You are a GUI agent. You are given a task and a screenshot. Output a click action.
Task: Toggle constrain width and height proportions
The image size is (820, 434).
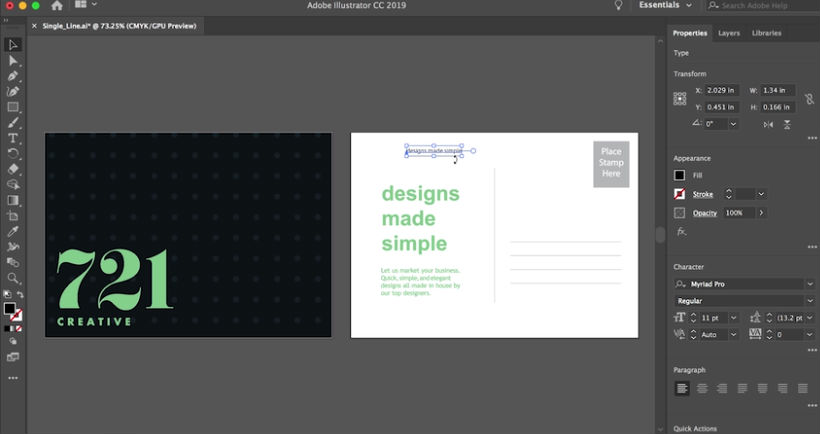pyautogui.click(x=810, y=99)
